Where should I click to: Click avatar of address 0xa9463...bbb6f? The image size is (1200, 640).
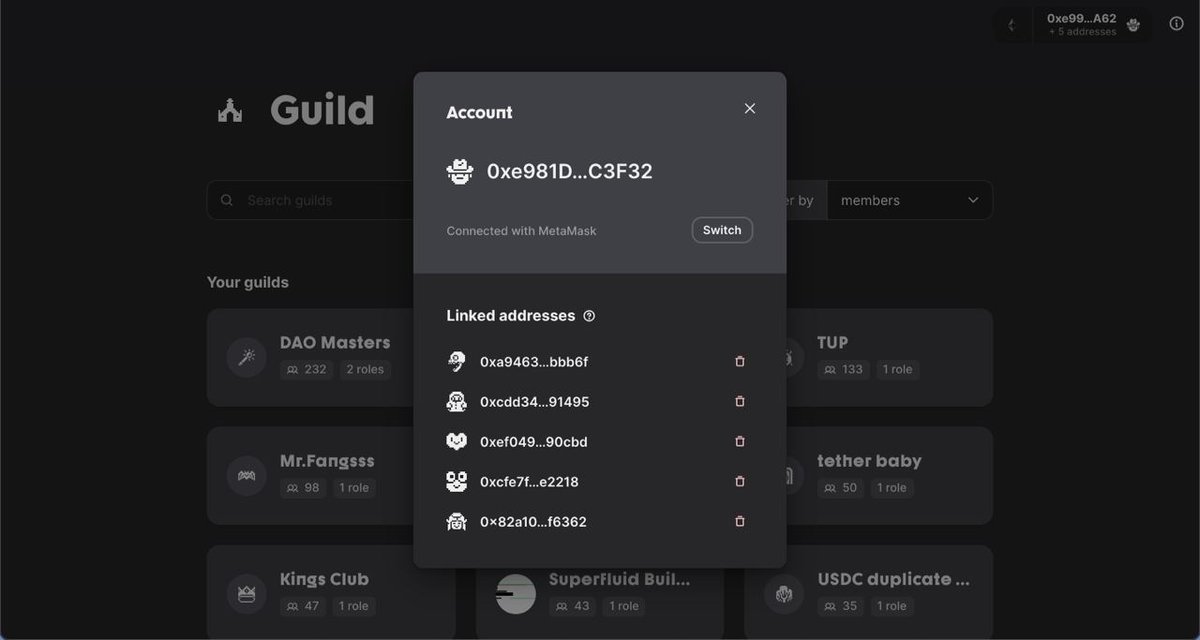point(457,362)
